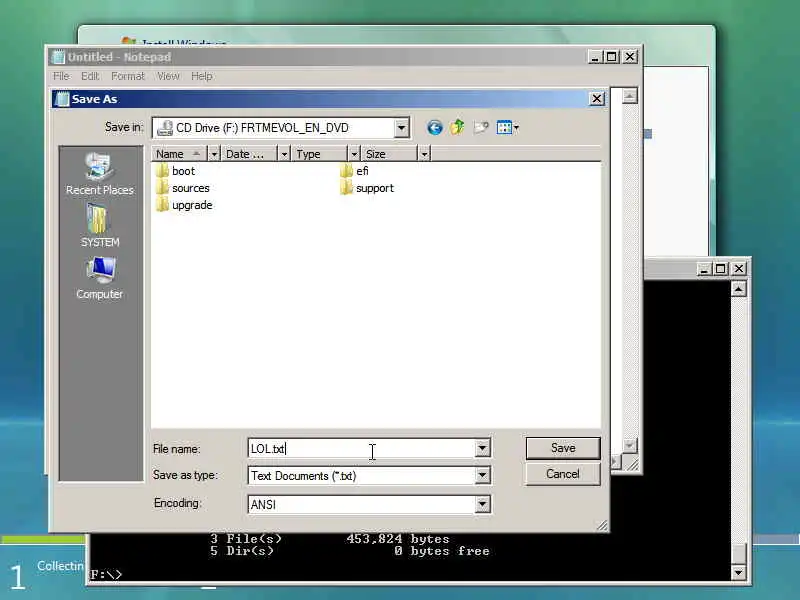Expand the Save as type dropdown
Viewport: 800px width, 600px height.
coord(482,476)
